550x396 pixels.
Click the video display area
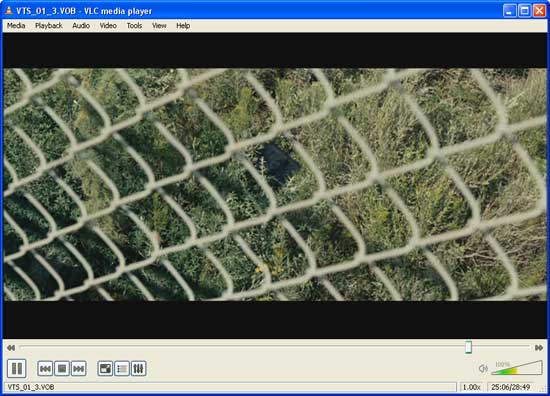point(275,185)
